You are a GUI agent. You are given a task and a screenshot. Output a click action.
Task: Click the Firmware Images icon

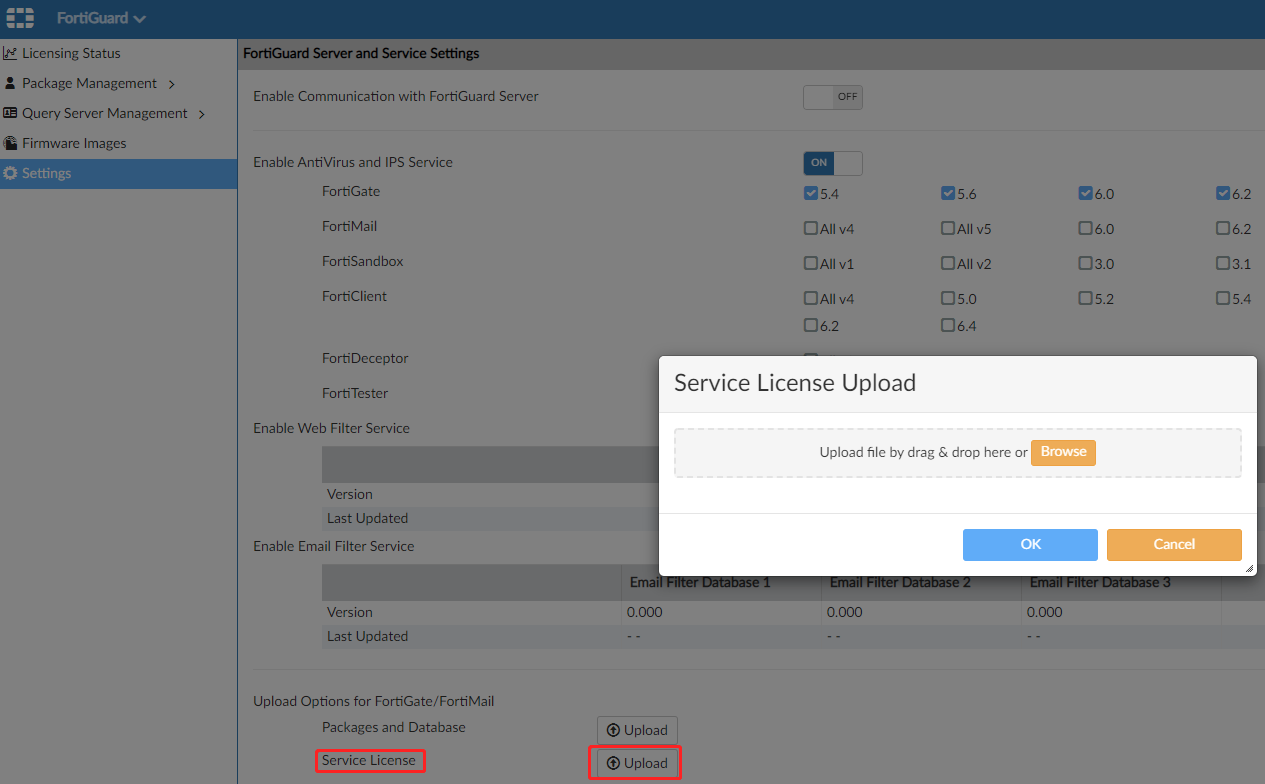tap(10, 143)
